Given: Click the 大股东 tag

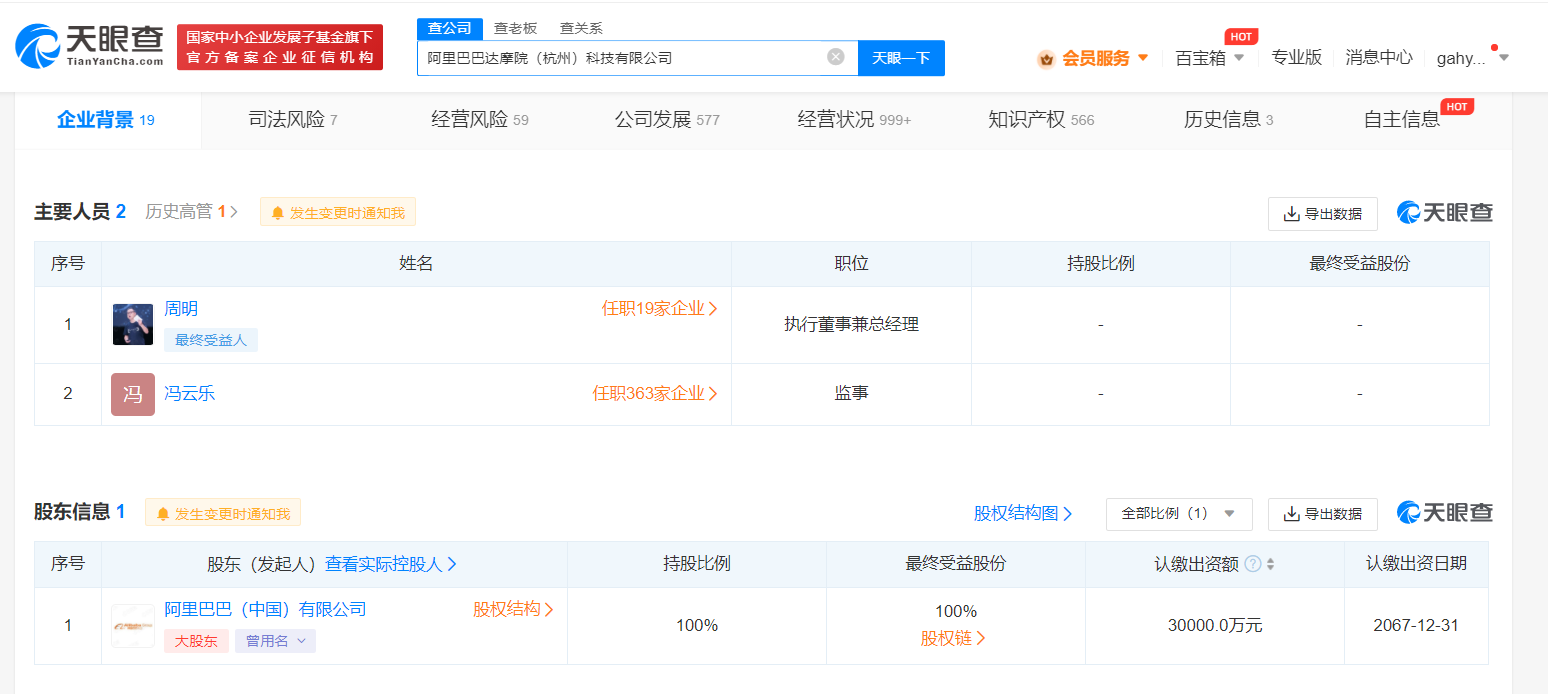Looking at the screenshot, I should click(x=196, y=641).
